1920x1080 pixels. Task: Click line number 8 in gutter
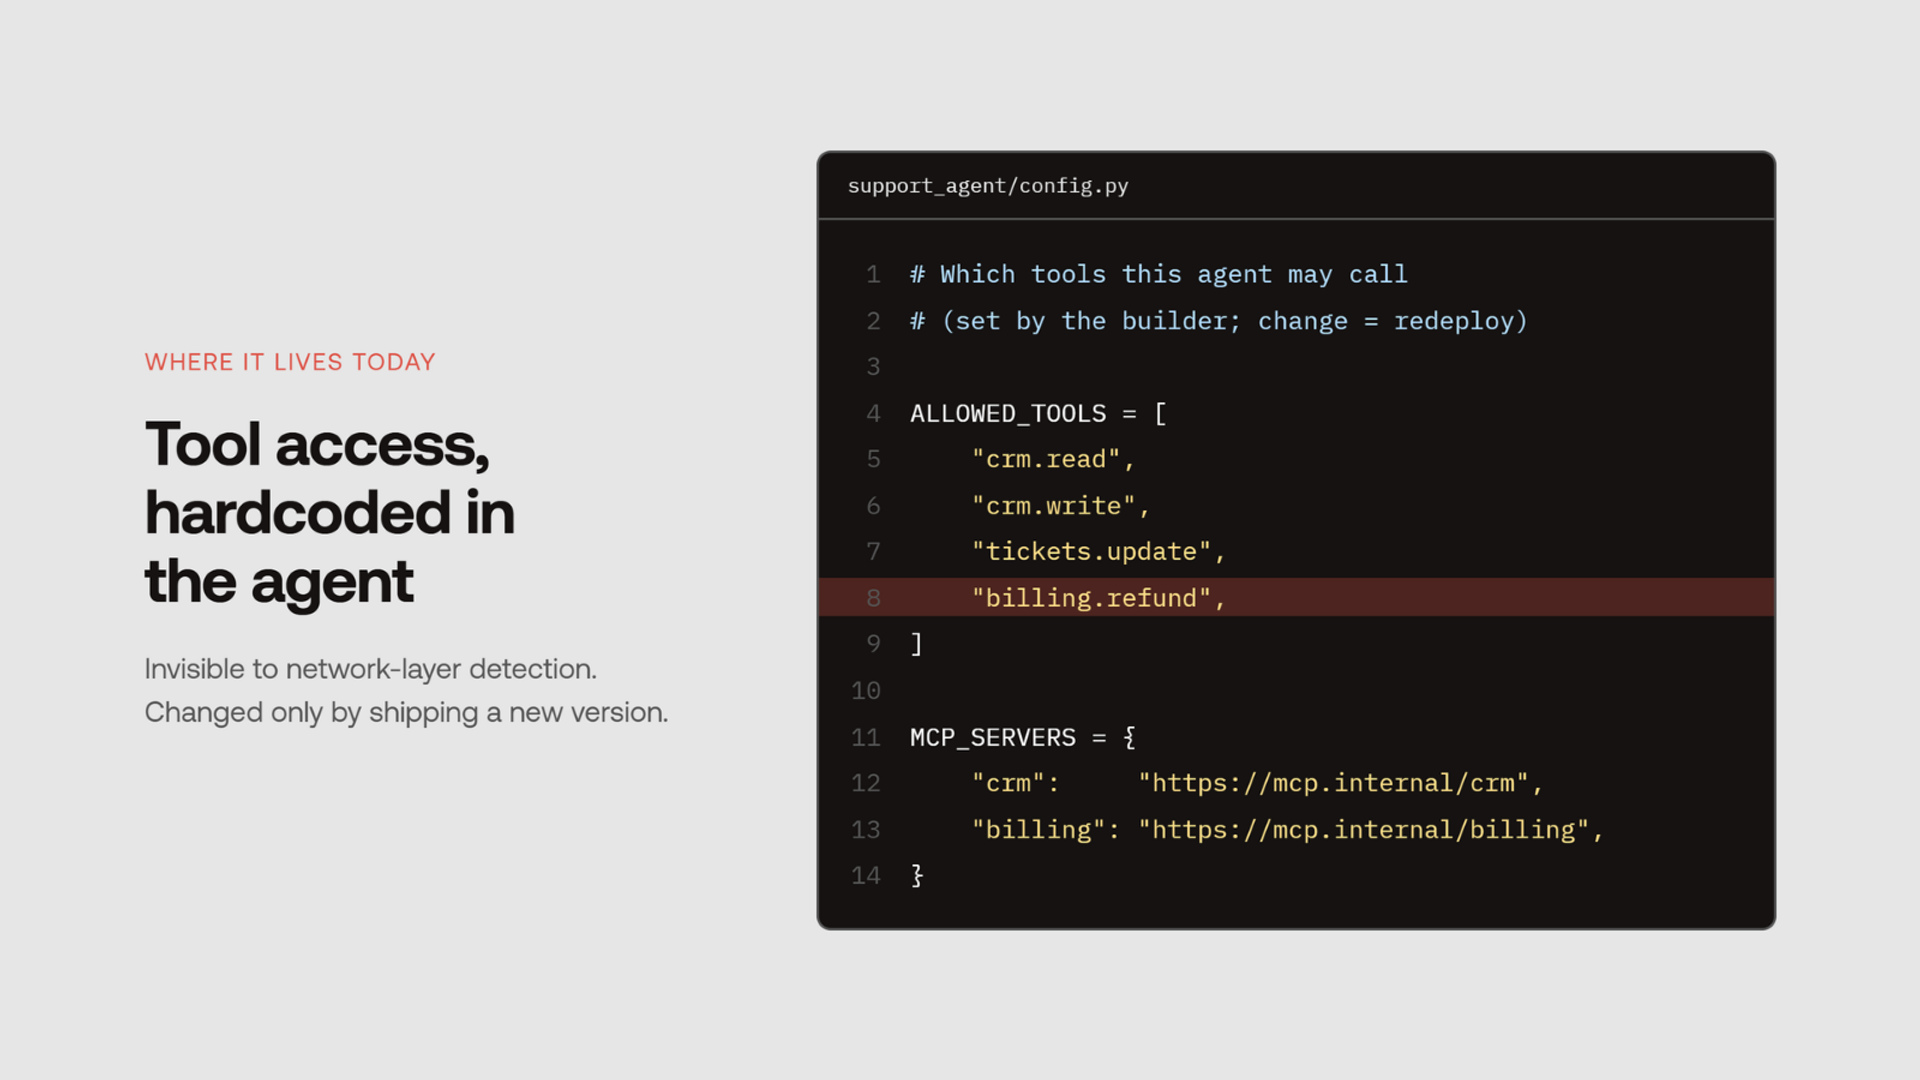pos(873,598)
